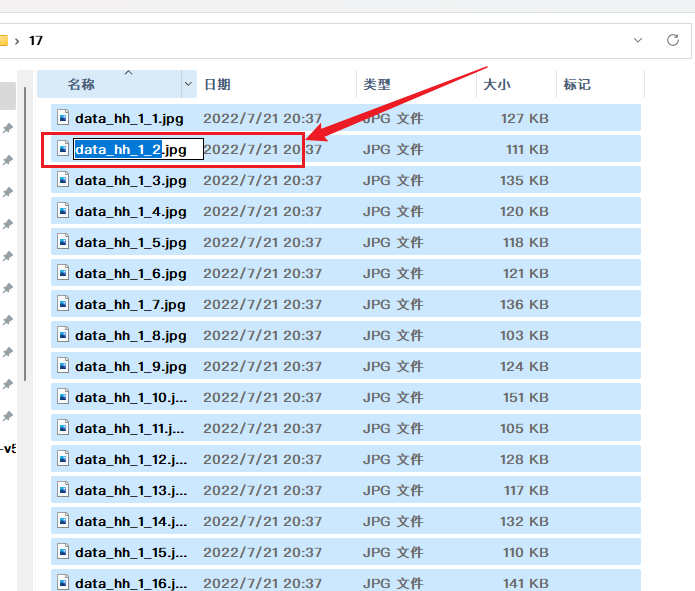This screenshot has width=695, height=591.
Task: Sort files by 日期 column header
Action: (x=217, y=84)
